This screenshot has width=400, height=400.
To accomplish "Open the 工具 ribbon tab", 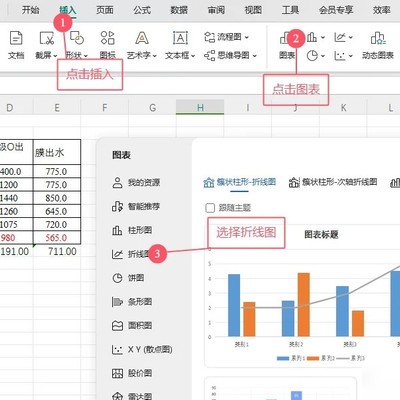I will point(290,10).
